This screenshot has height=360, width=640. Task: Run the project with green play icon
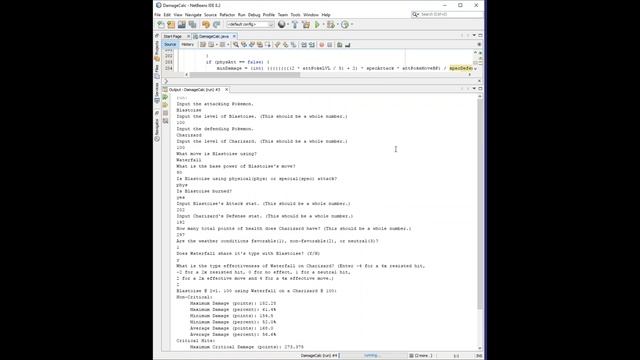317,24
